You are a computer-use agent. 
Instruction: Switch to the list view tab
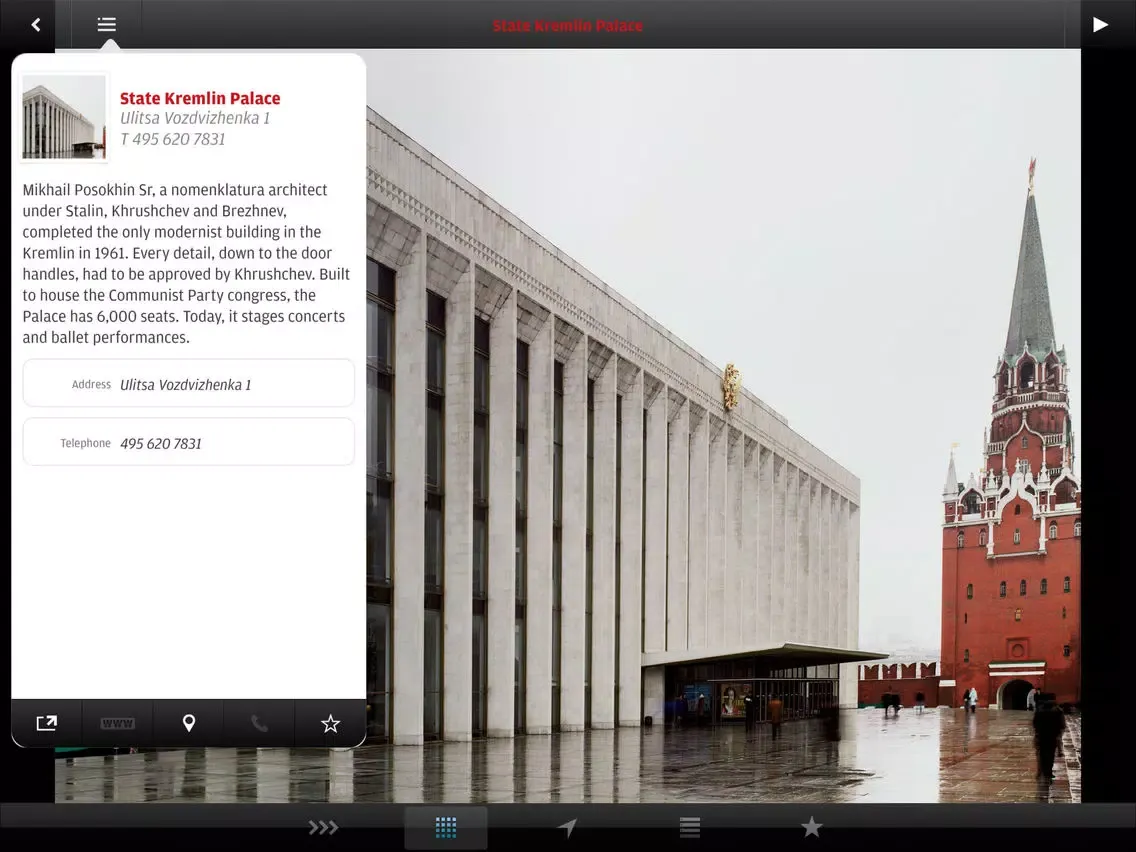690,827
